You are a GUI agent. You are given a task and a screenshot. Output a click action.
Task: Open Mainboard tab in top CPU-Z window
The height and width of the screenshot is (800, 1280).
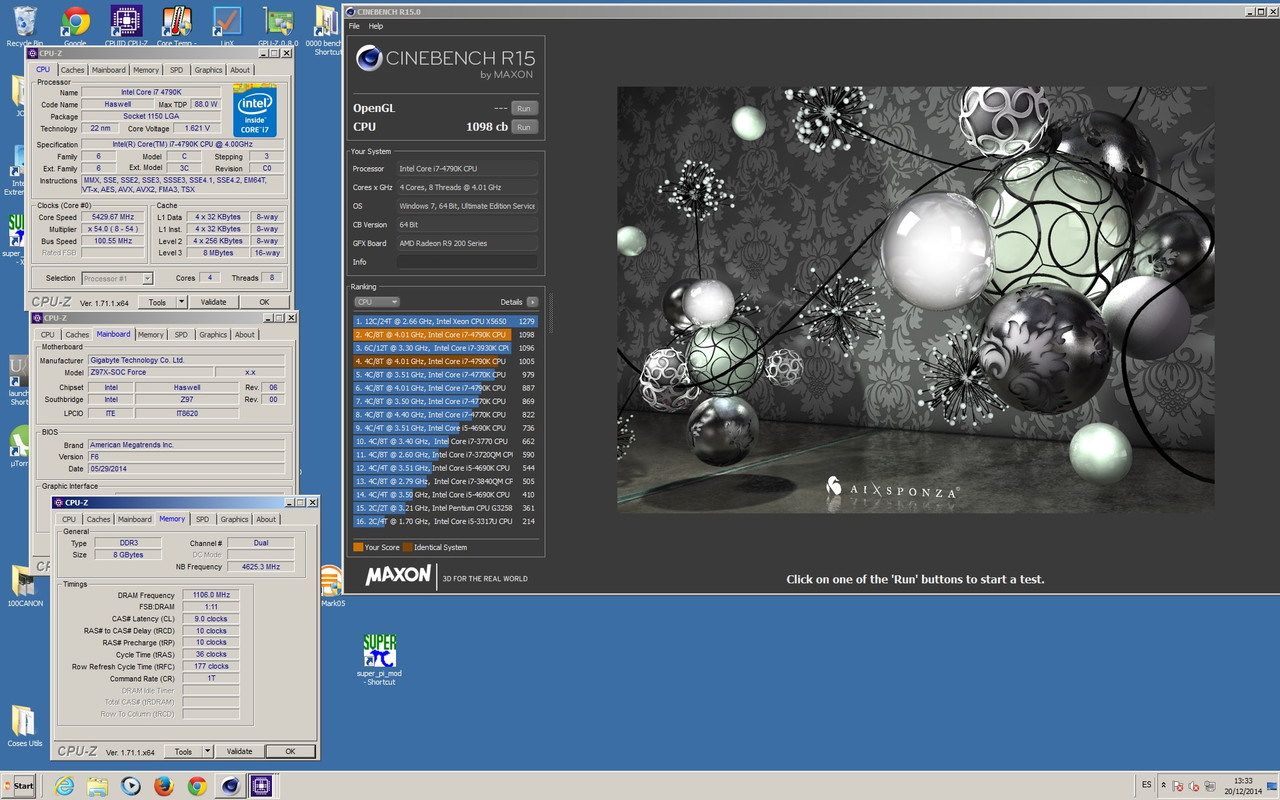(x=109, y=70)
